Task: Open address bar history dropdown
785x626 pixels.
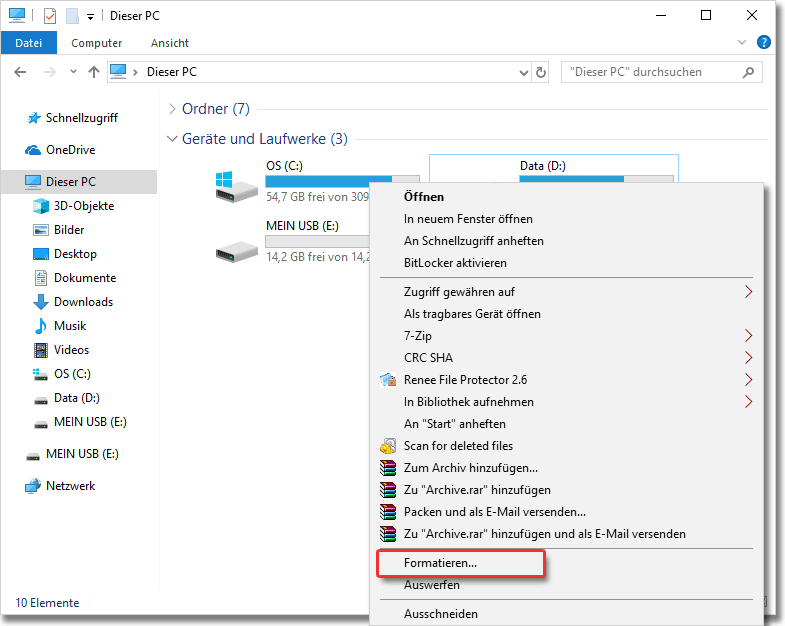Action: tap(524, 73)
